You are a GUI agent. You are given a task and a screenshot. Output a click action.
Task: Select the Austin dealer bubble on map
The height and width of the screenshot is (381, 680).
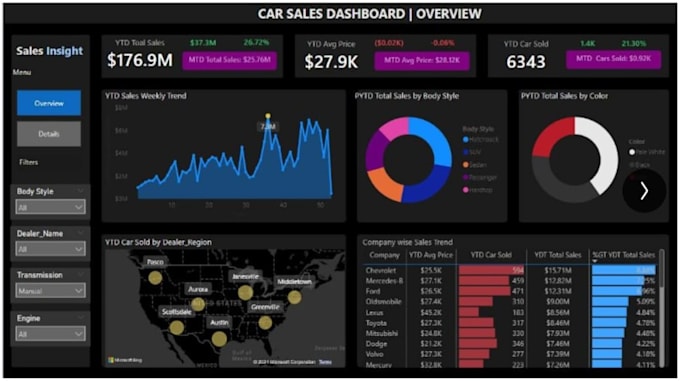(x=219, y=339)
